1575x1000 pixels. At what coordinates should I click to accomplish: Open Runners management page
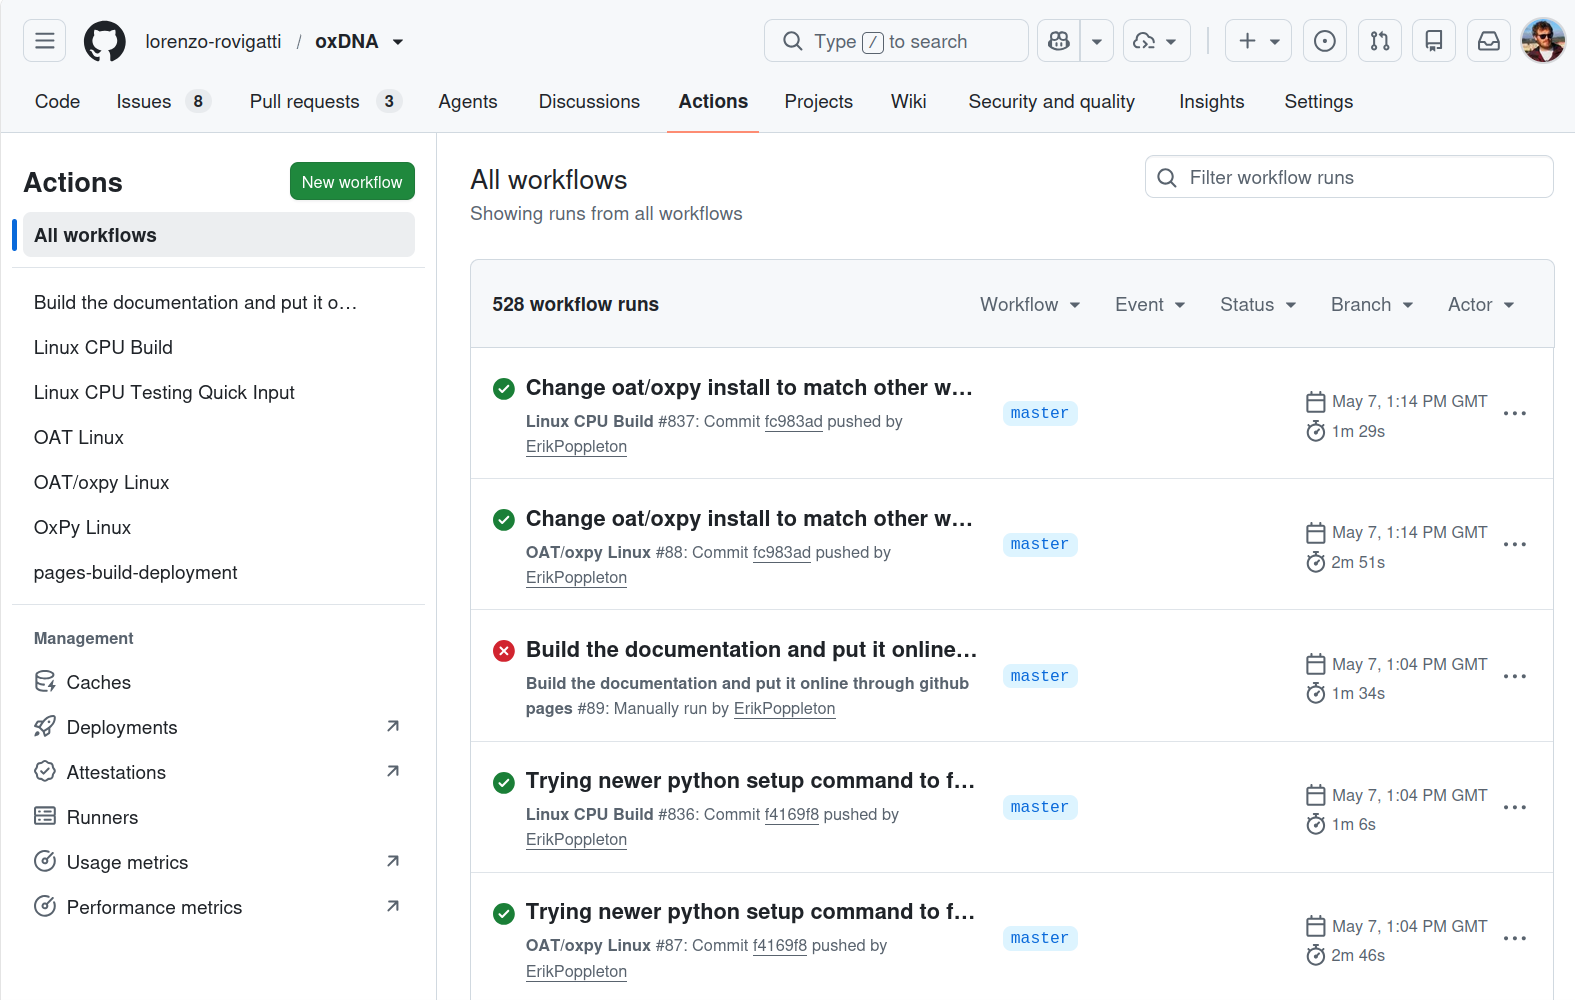(x=219, y=817)
